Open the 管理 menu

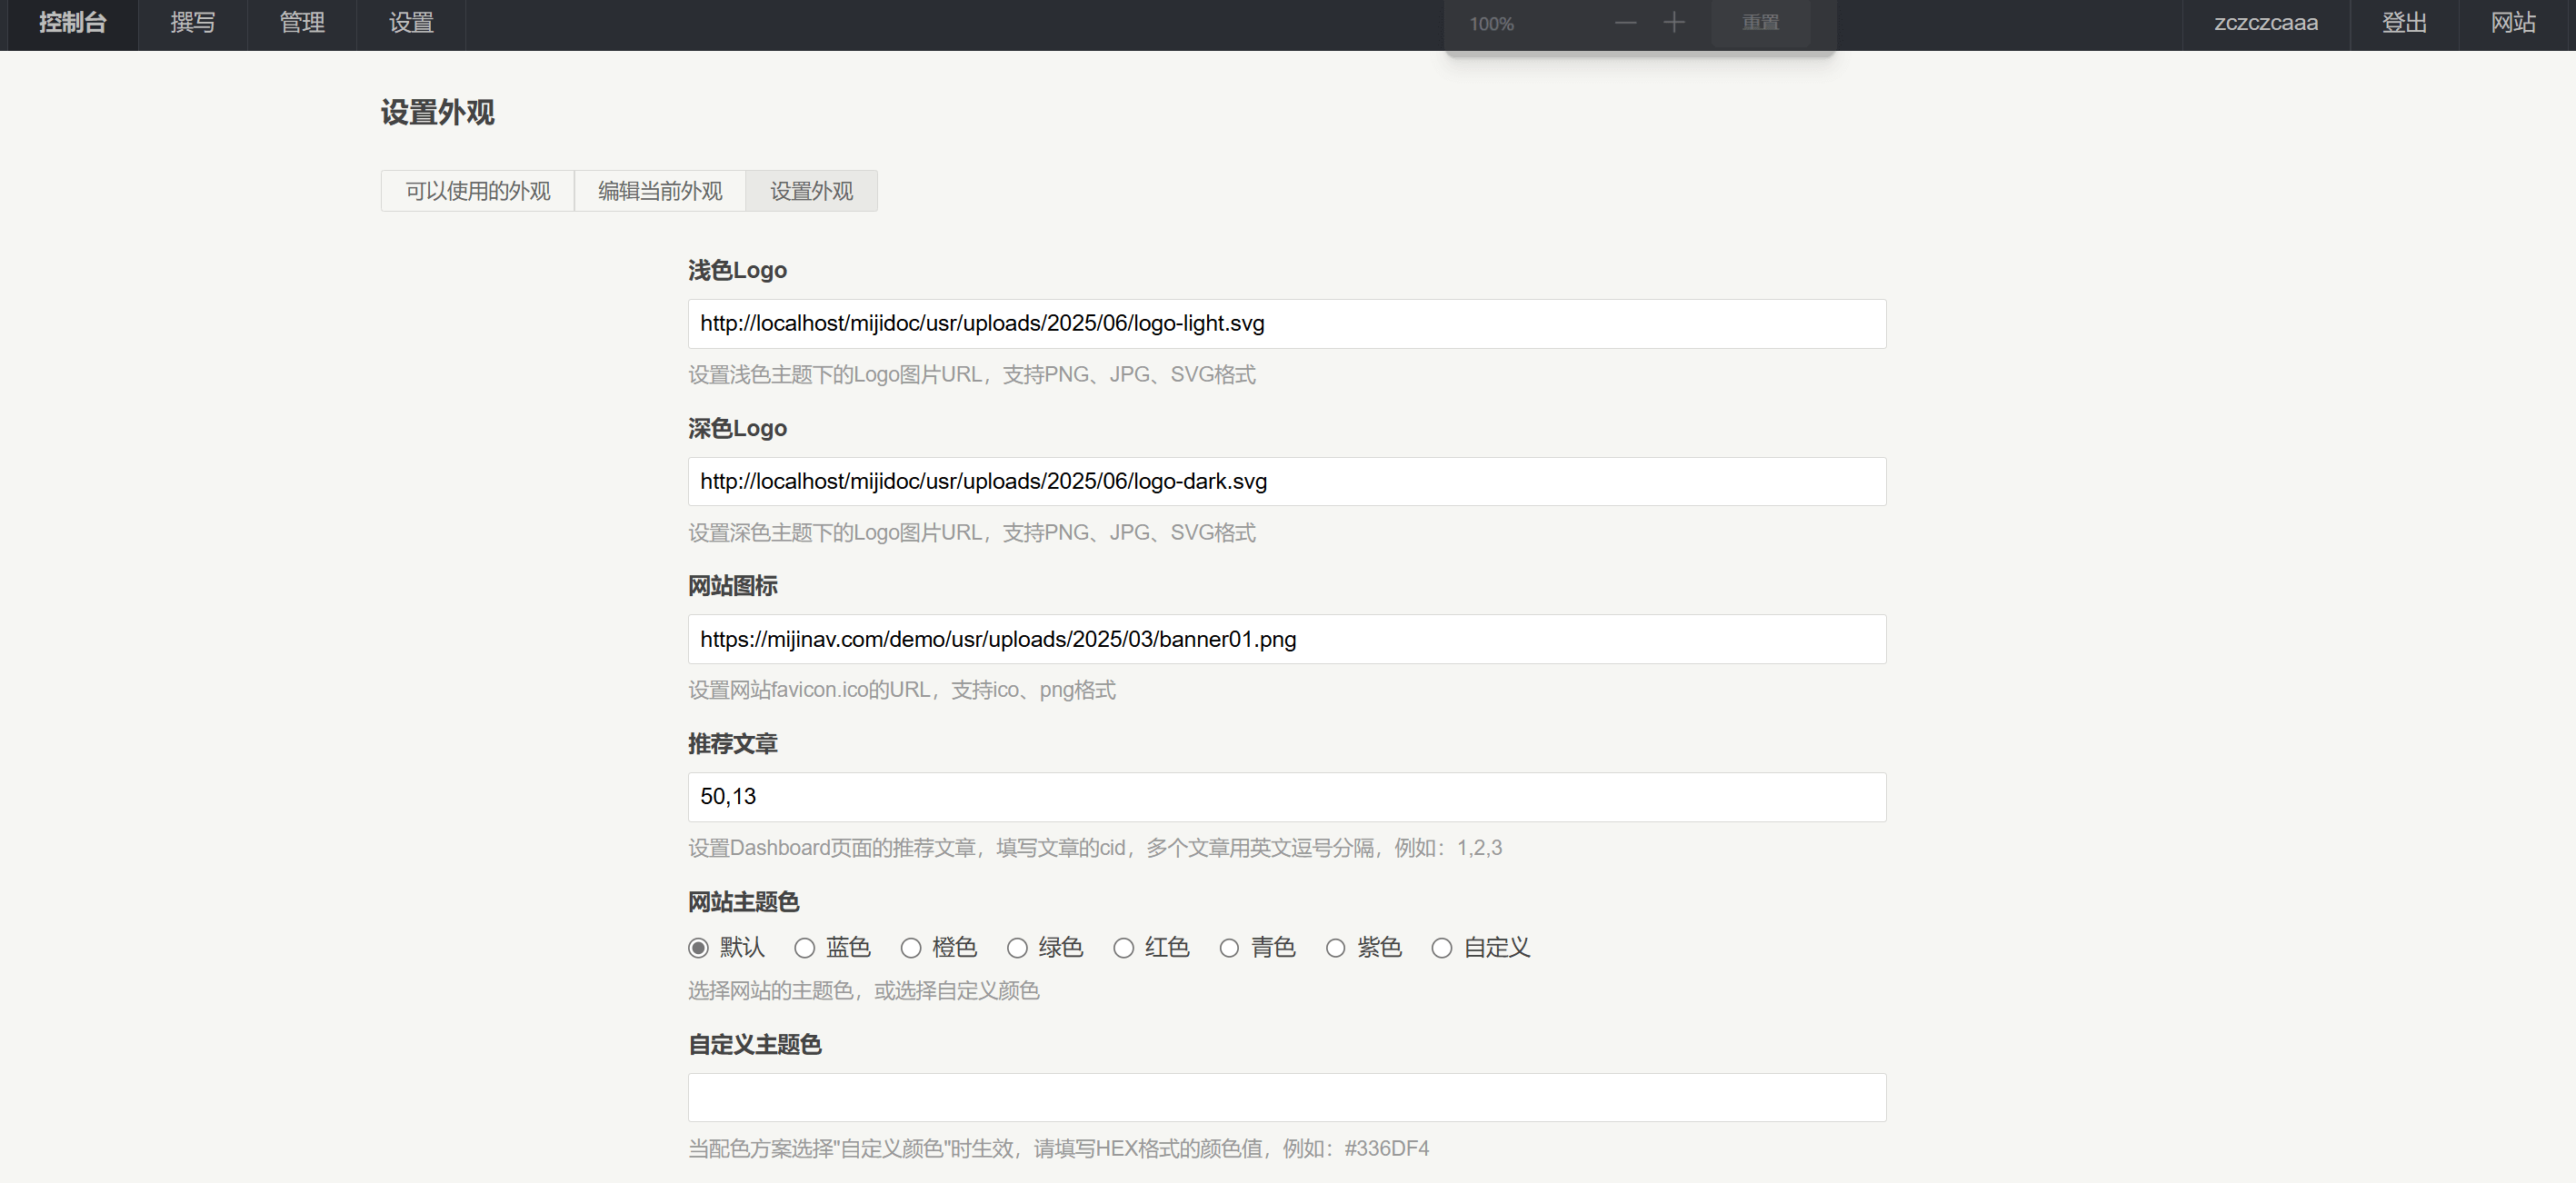(302, 23)
